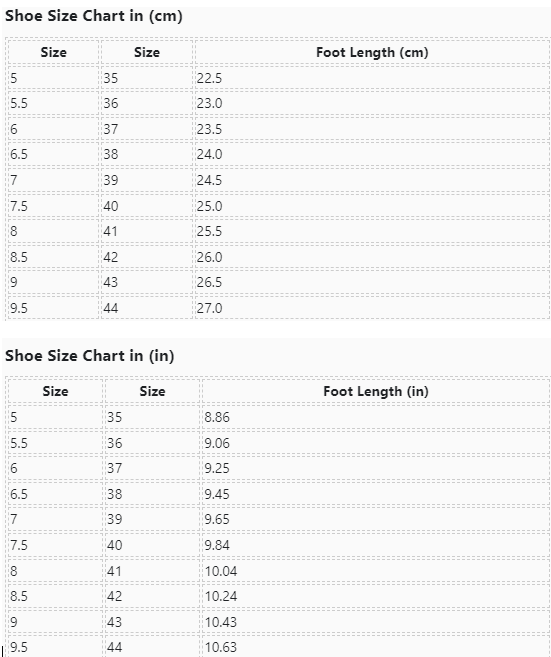
Task: Click the 26.0 foot length cell
Action: (372, 257)
